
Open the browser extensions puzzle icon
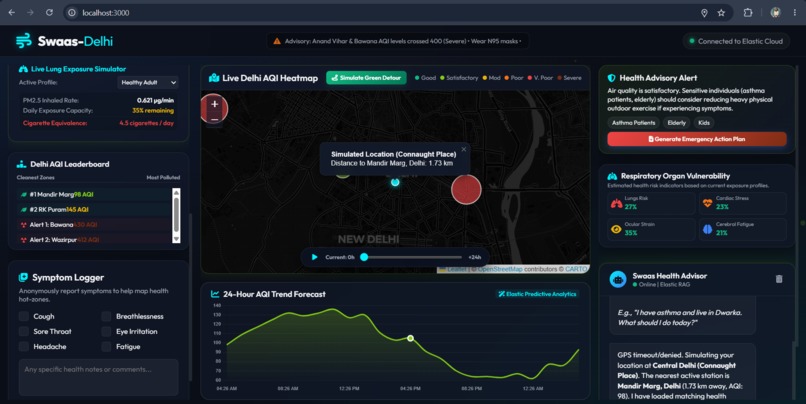pos(748,13)
